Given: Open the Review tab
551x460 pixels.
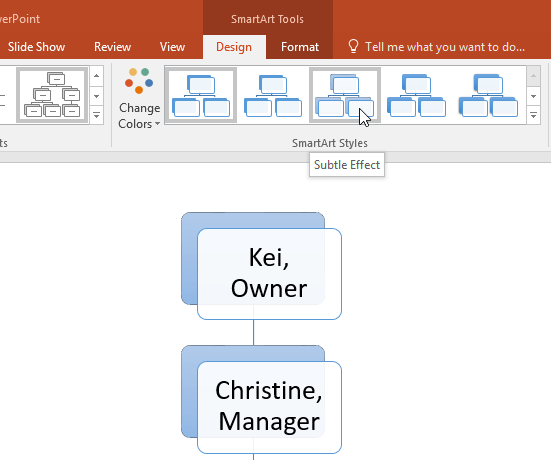Looking at the screenshot, I should 112,47.
